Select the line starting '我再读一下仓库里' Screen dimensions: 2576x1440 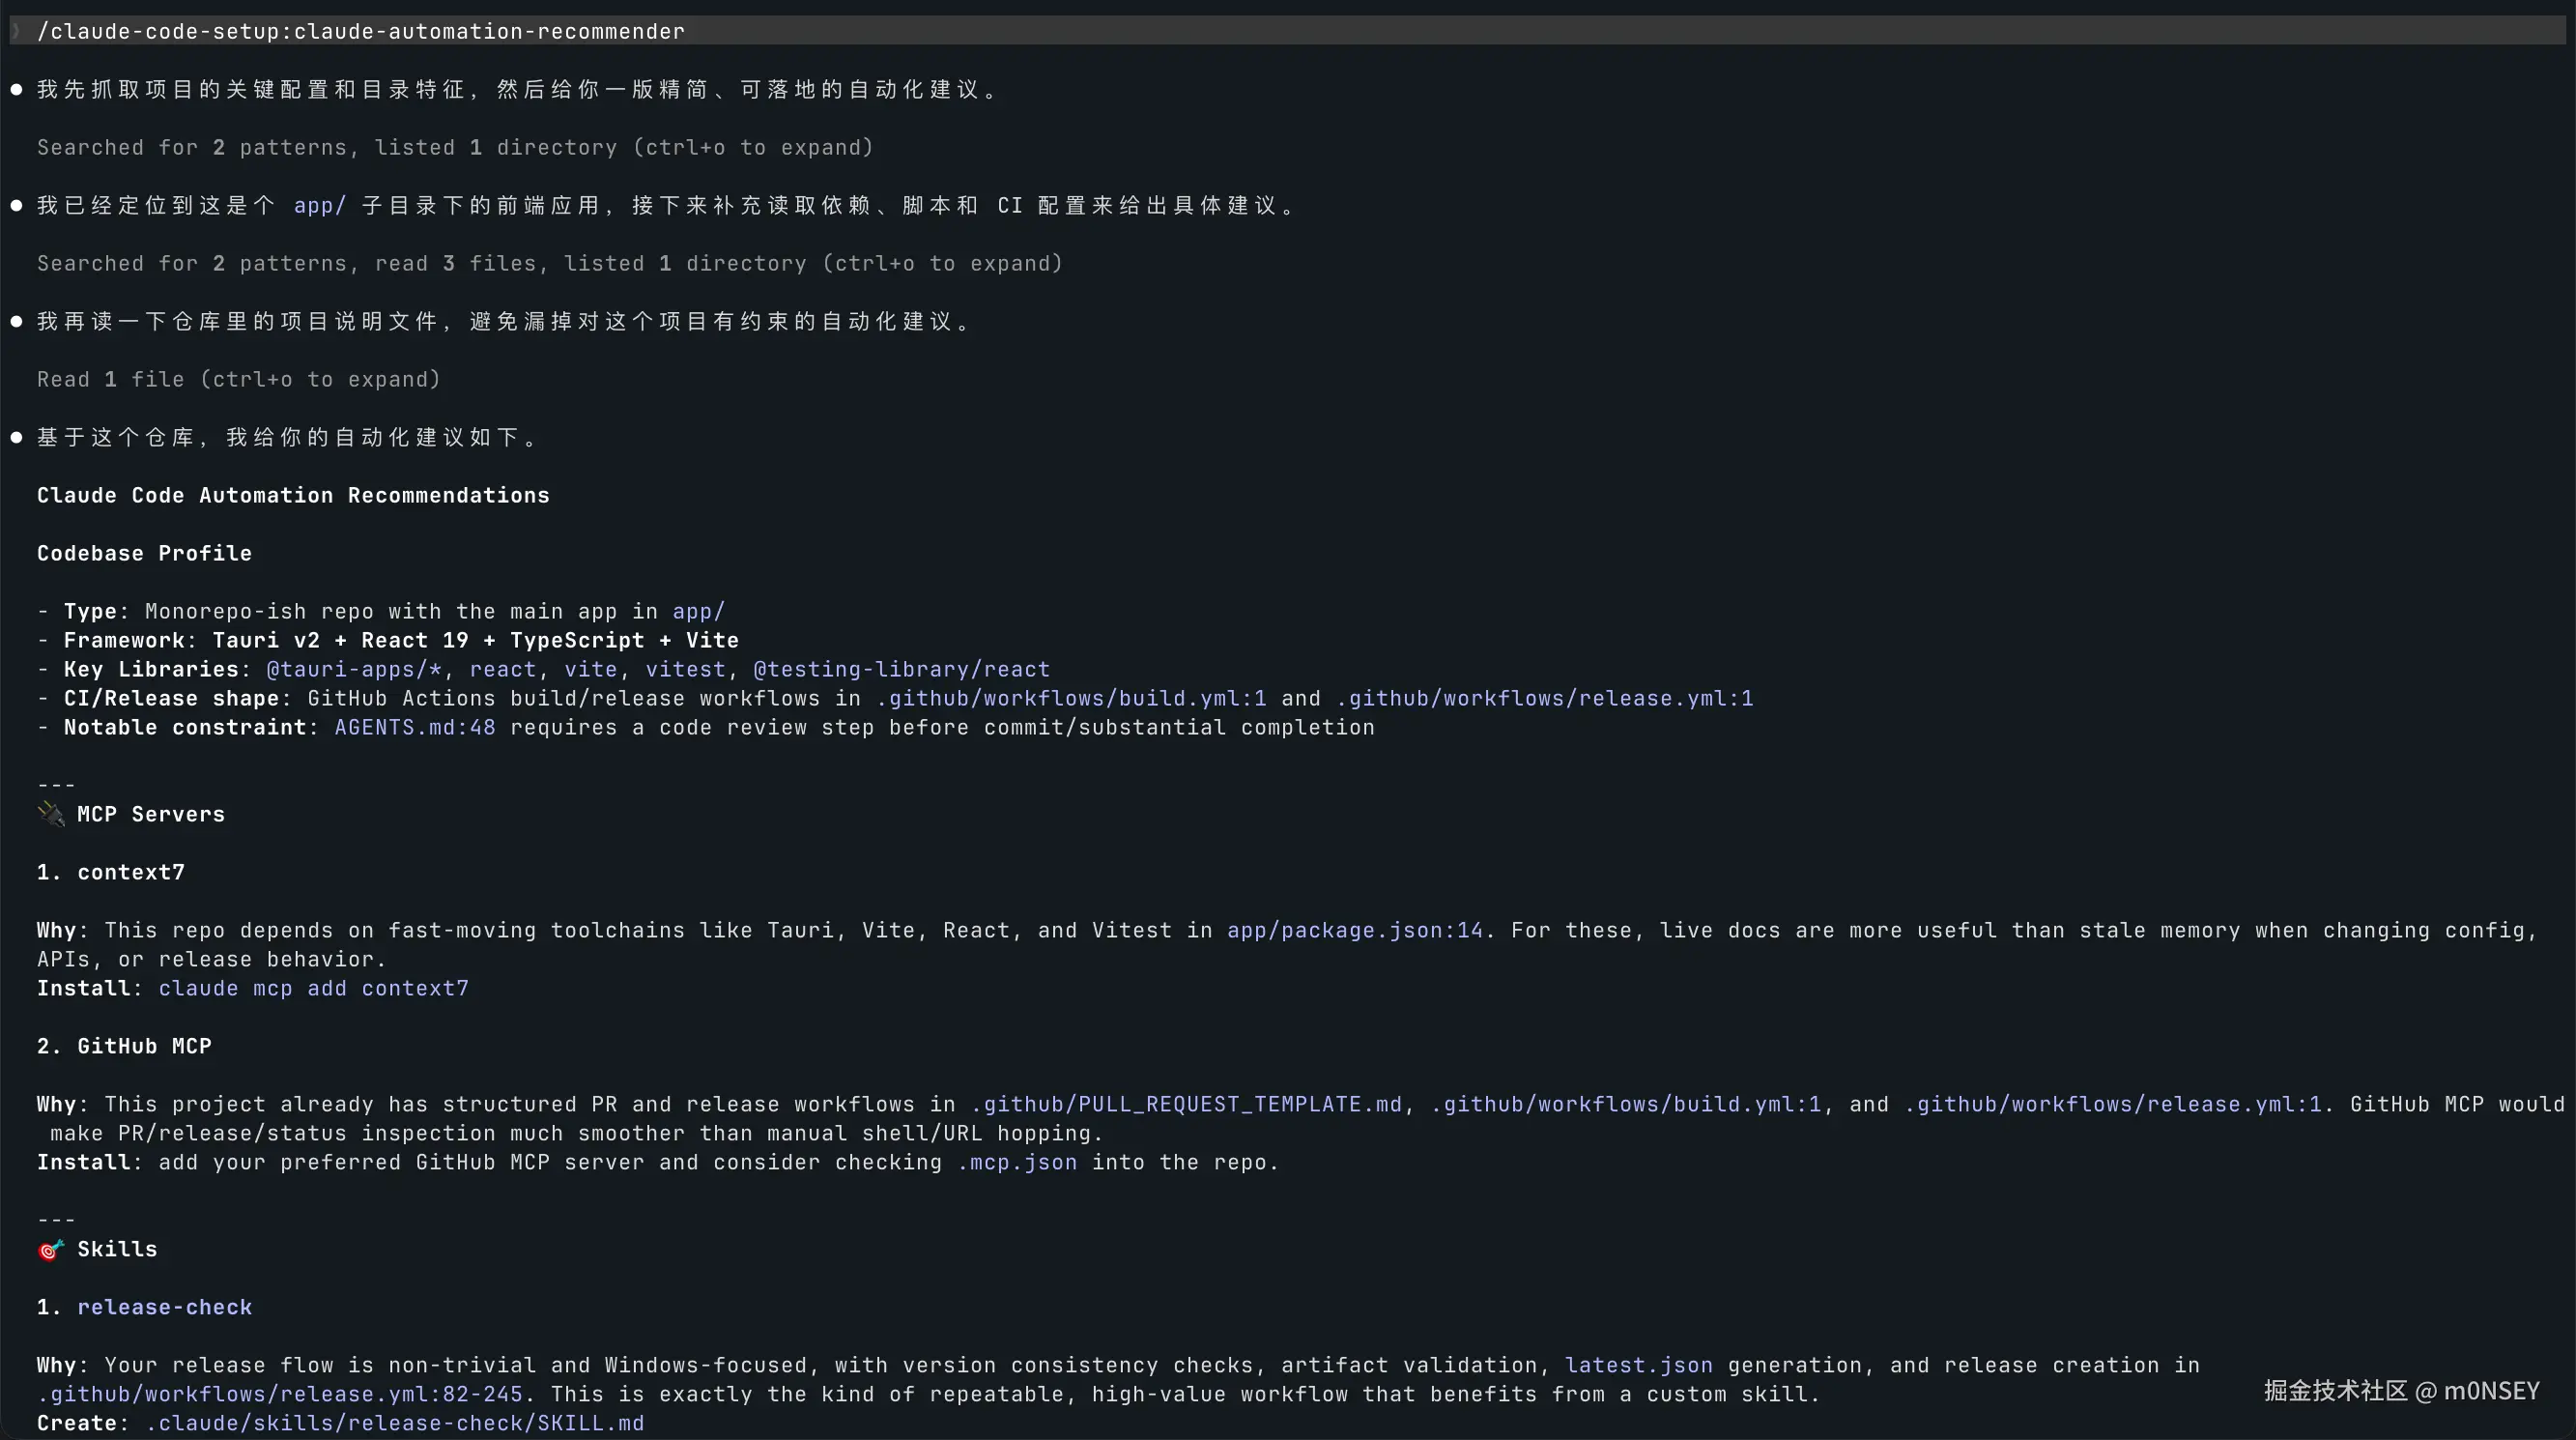click(504, 322)
